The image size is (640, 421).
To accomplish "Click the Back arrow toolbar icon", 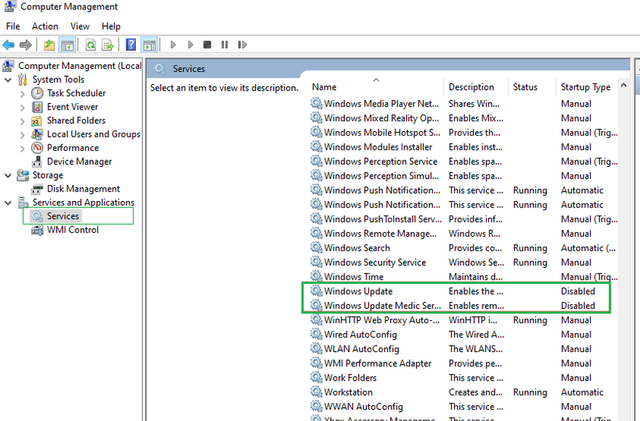I will tap(9, 45).
